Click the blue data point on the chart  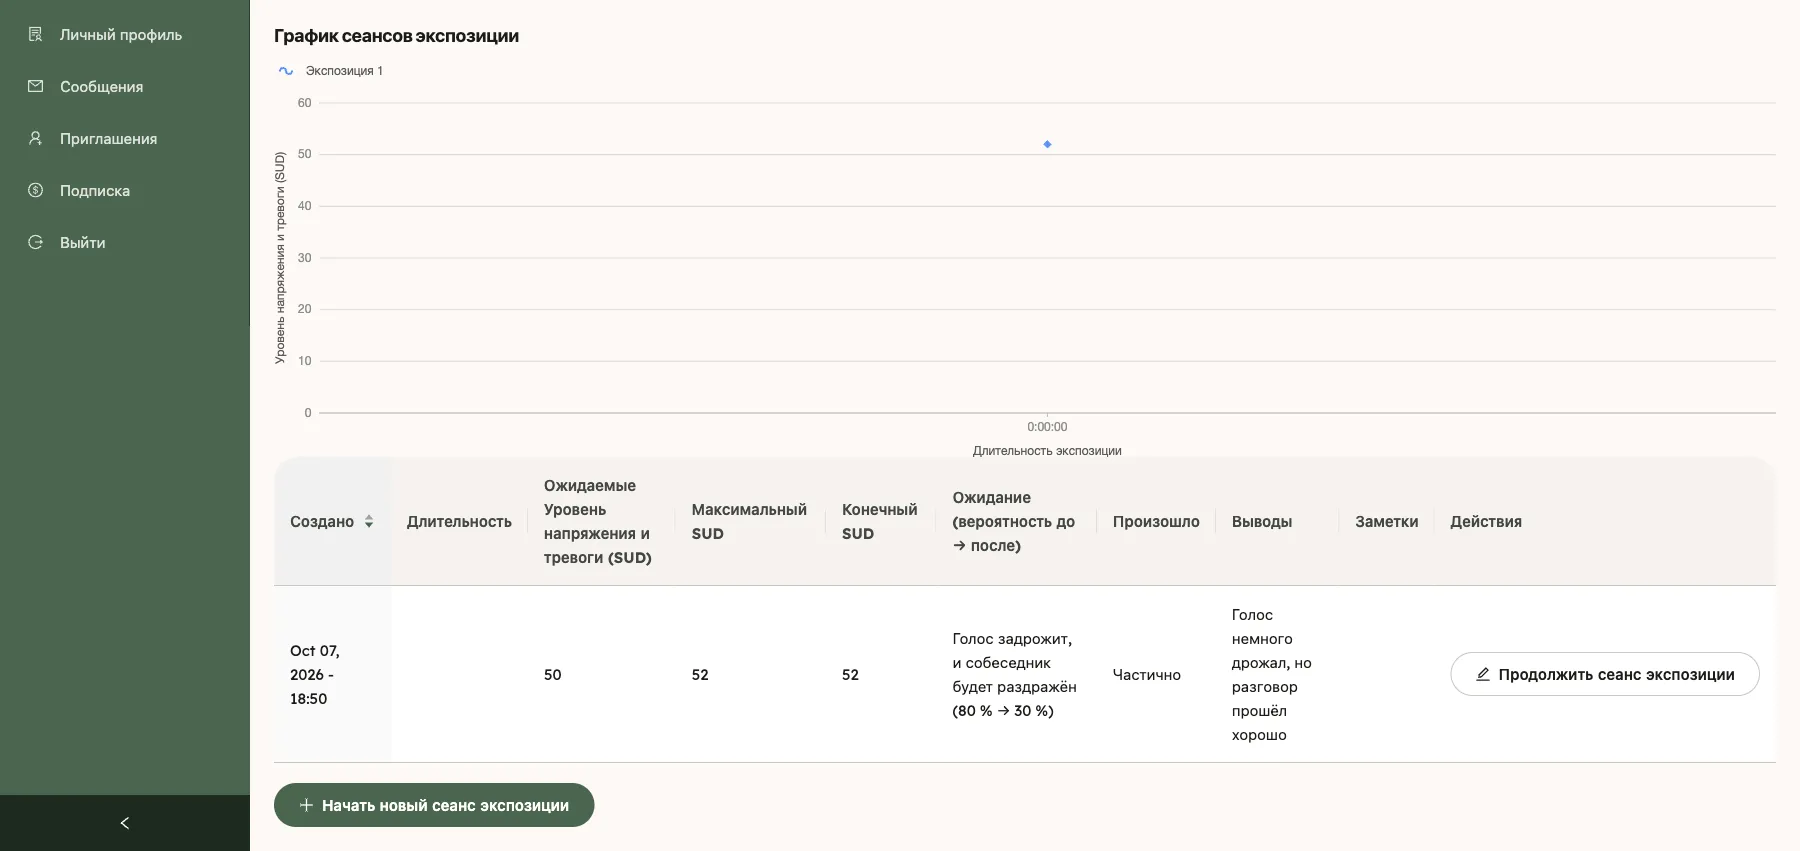[1047, 144]
